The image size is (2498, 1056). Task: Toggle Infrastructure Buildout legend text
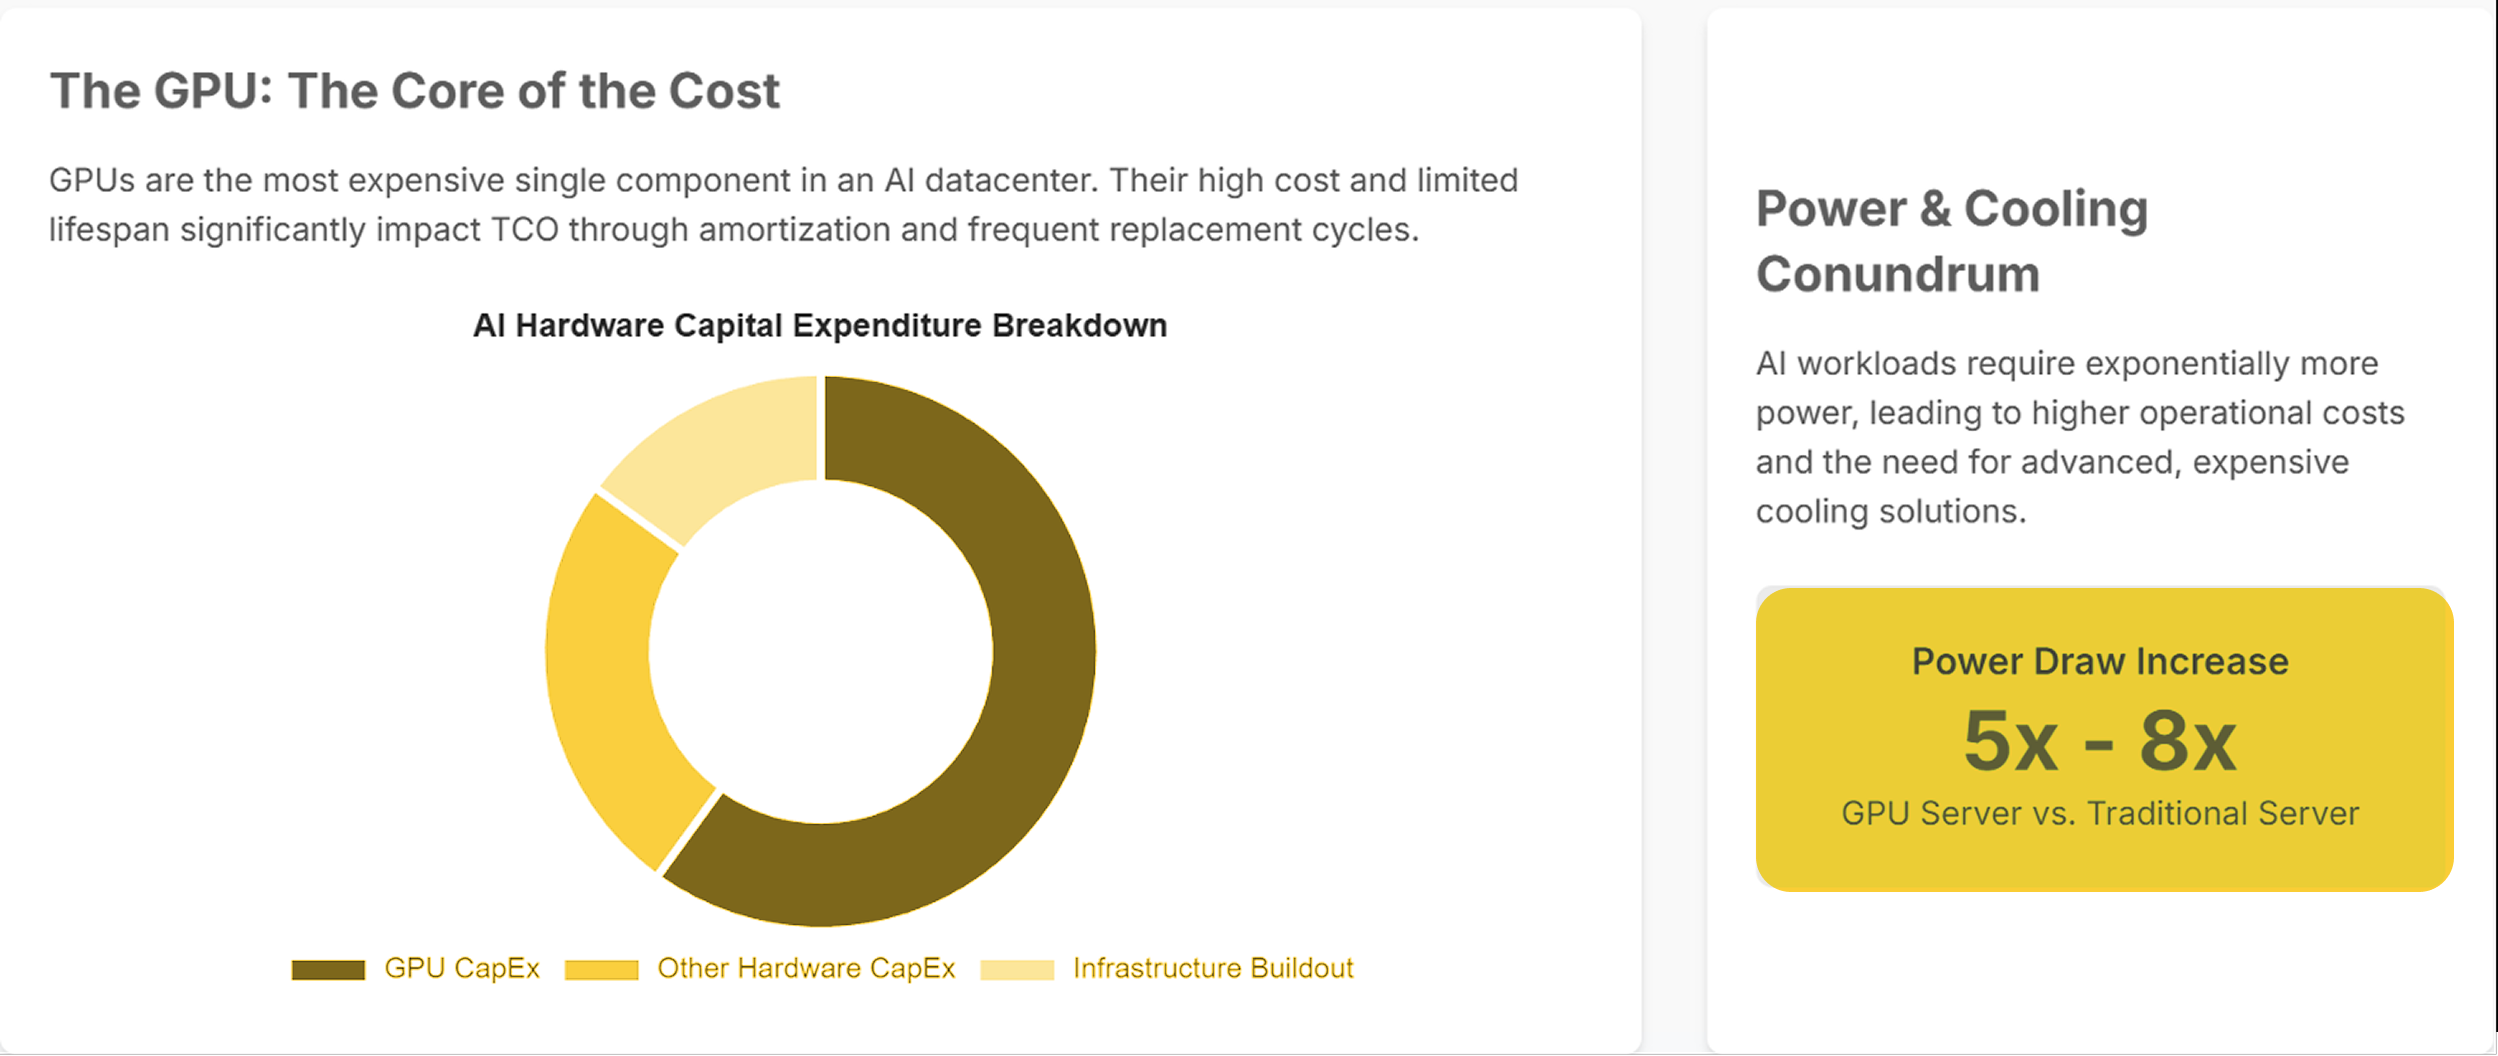[1212, 968]
